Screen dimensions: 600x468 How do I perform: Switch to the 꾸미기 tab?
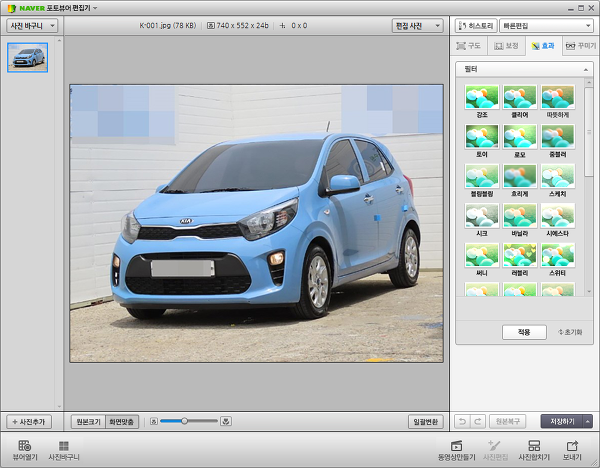[581, 46]
